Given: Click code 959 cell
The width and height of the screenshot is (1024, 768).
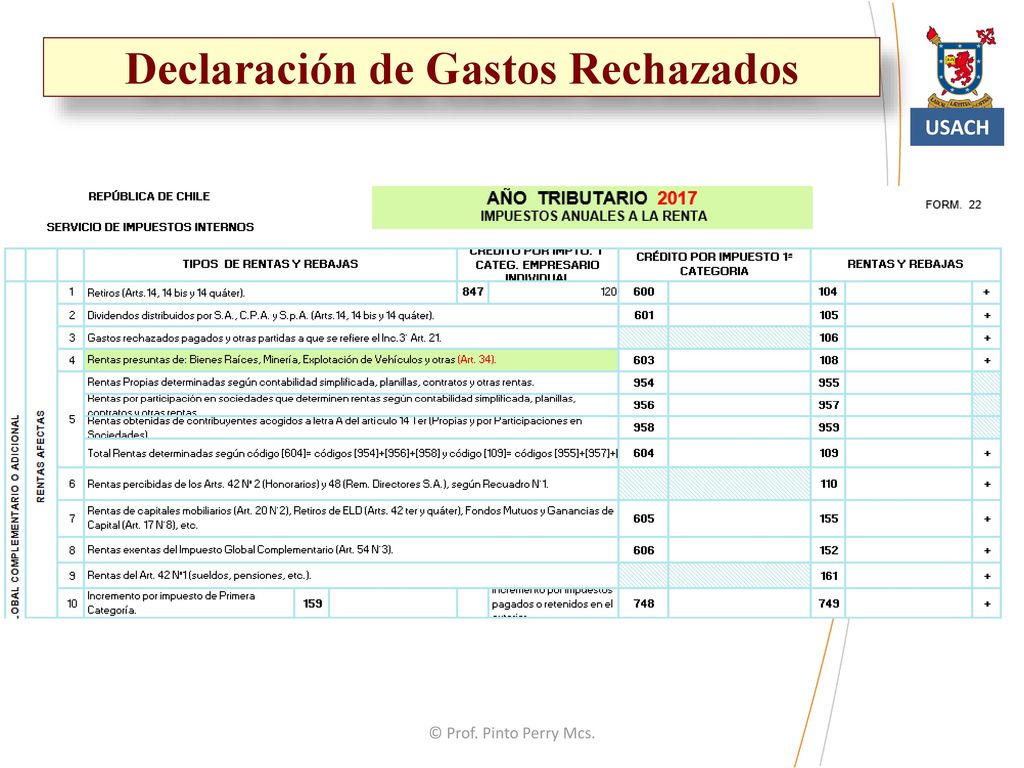Looking at the screenshot, I should [x=828, y=427].
